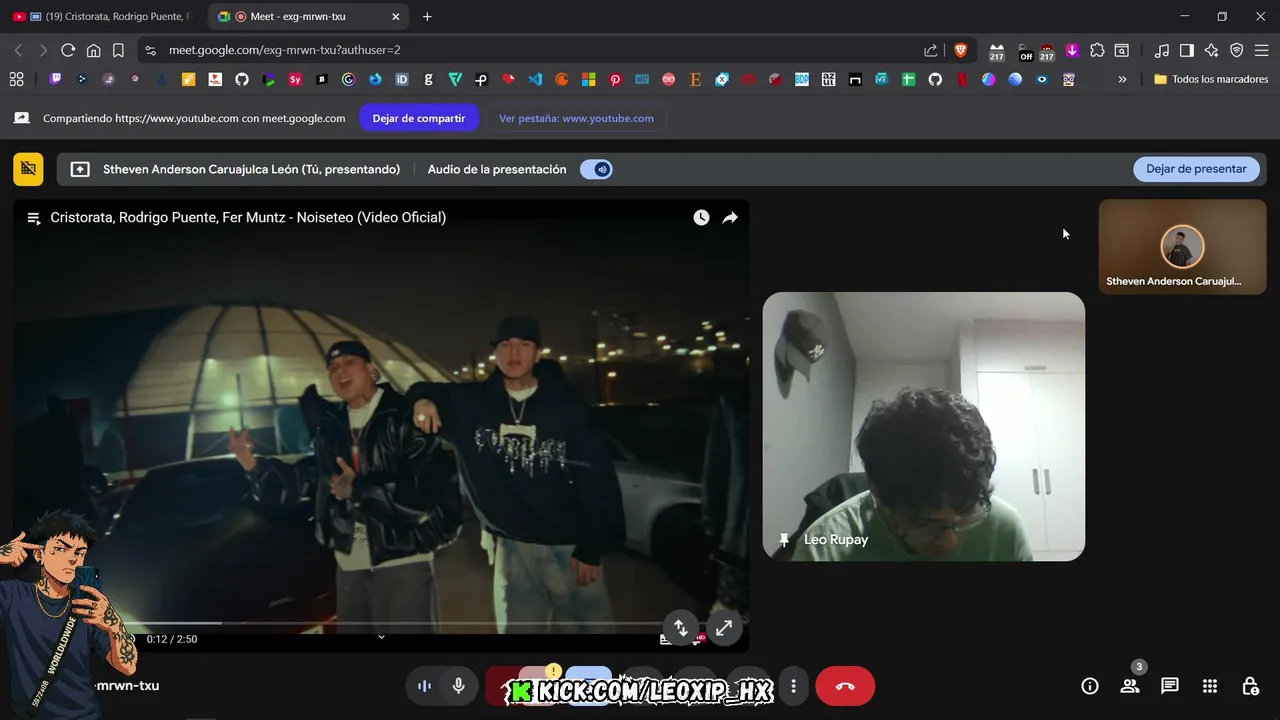Bookmark this page with the bookmark icon
Screen dimensions: 1280x720
pyautogui.click(x=118, y=50)
